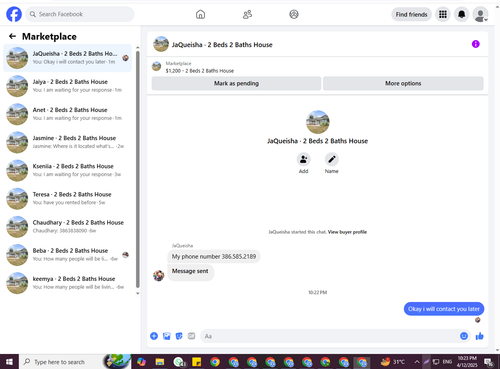Click the conversation list scrollbar down arrow

point(138,293)
